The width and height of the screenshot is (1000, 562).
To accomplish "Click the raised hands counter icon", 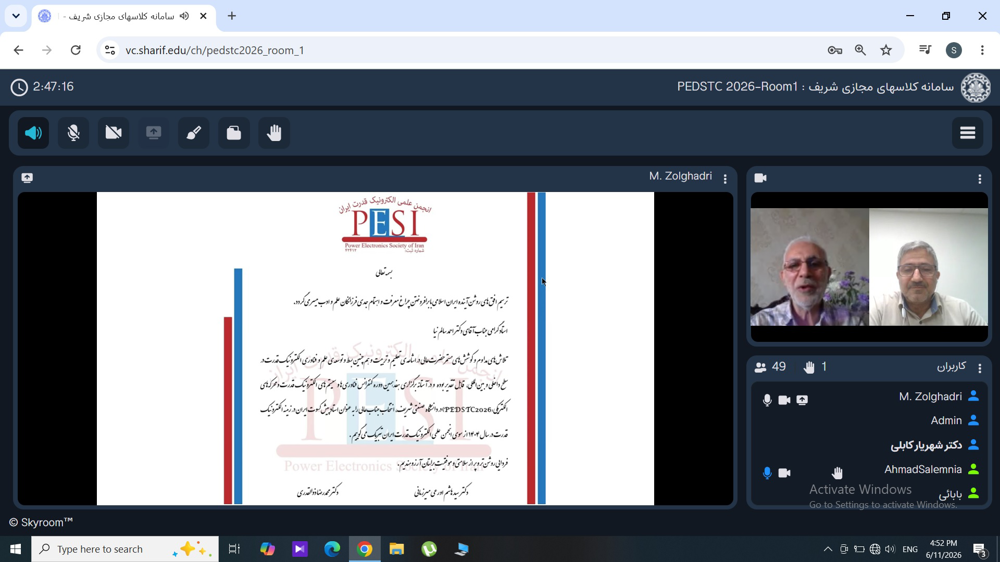I will click(809, 367).
